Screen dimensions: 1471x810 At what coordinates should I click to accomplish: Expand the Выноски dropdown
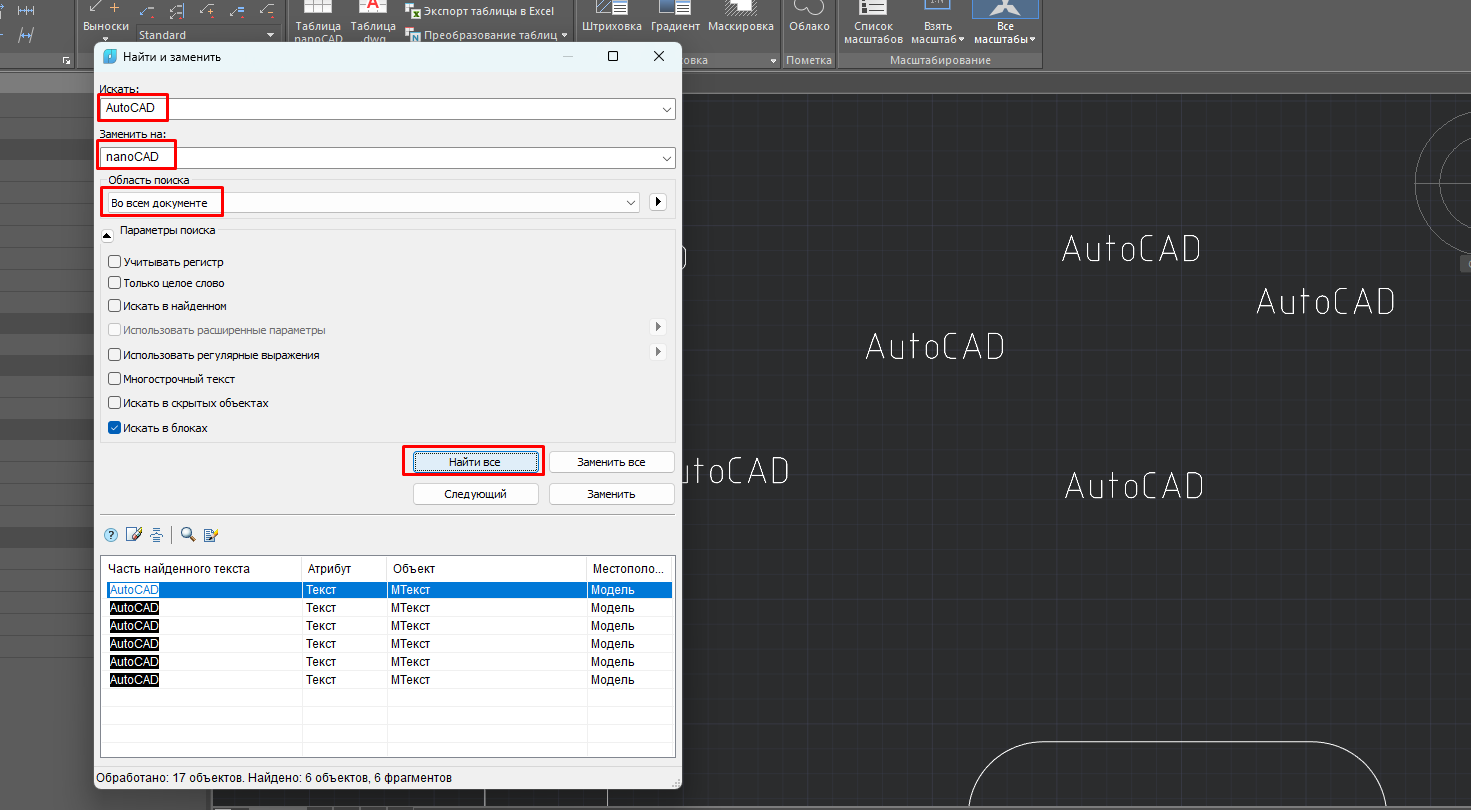pos(106,40)
